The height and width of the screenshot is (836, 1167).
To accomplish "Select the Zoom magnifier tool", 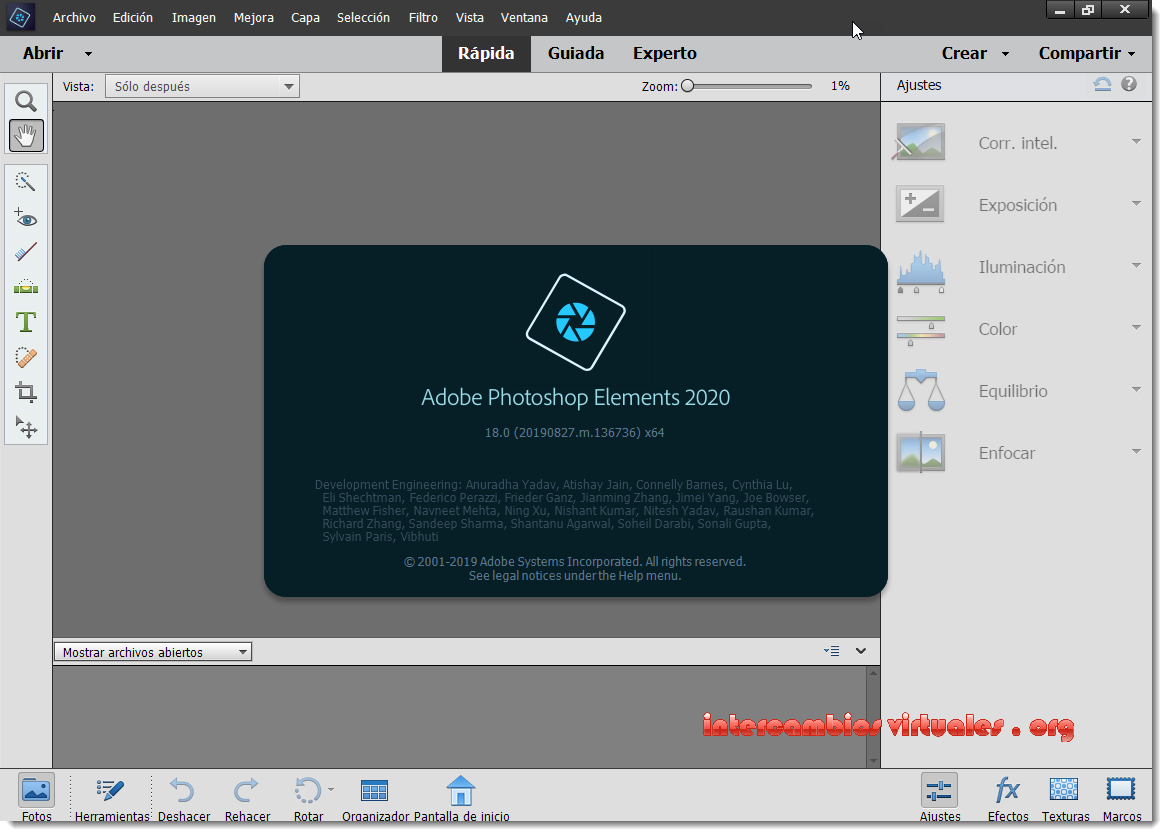I will [x=26, y=101].
